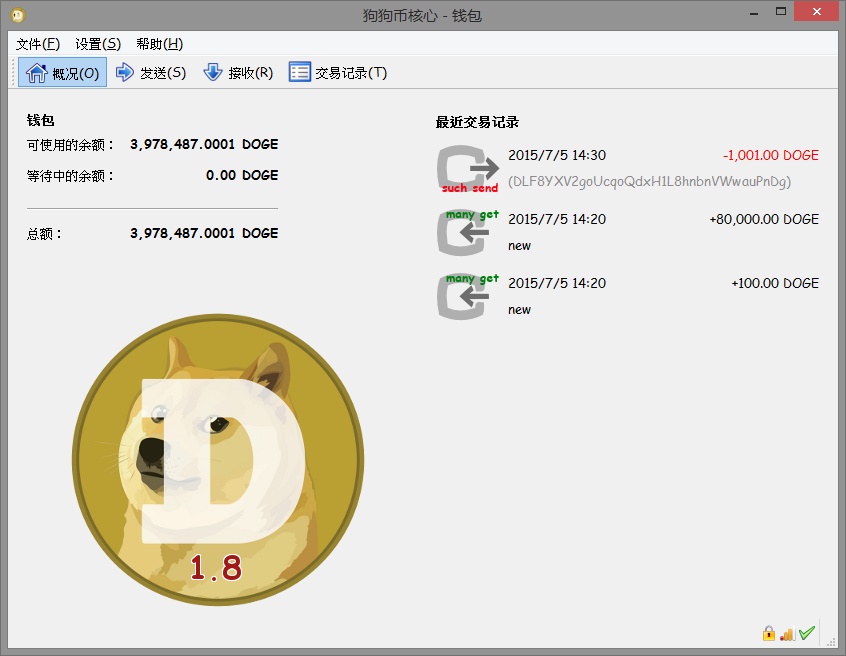Image resolution: width=846 pixels, height=656 pixels.
Task: Maximize the 狗狗币核心 wallet window
Action: [x=781, y=12]
